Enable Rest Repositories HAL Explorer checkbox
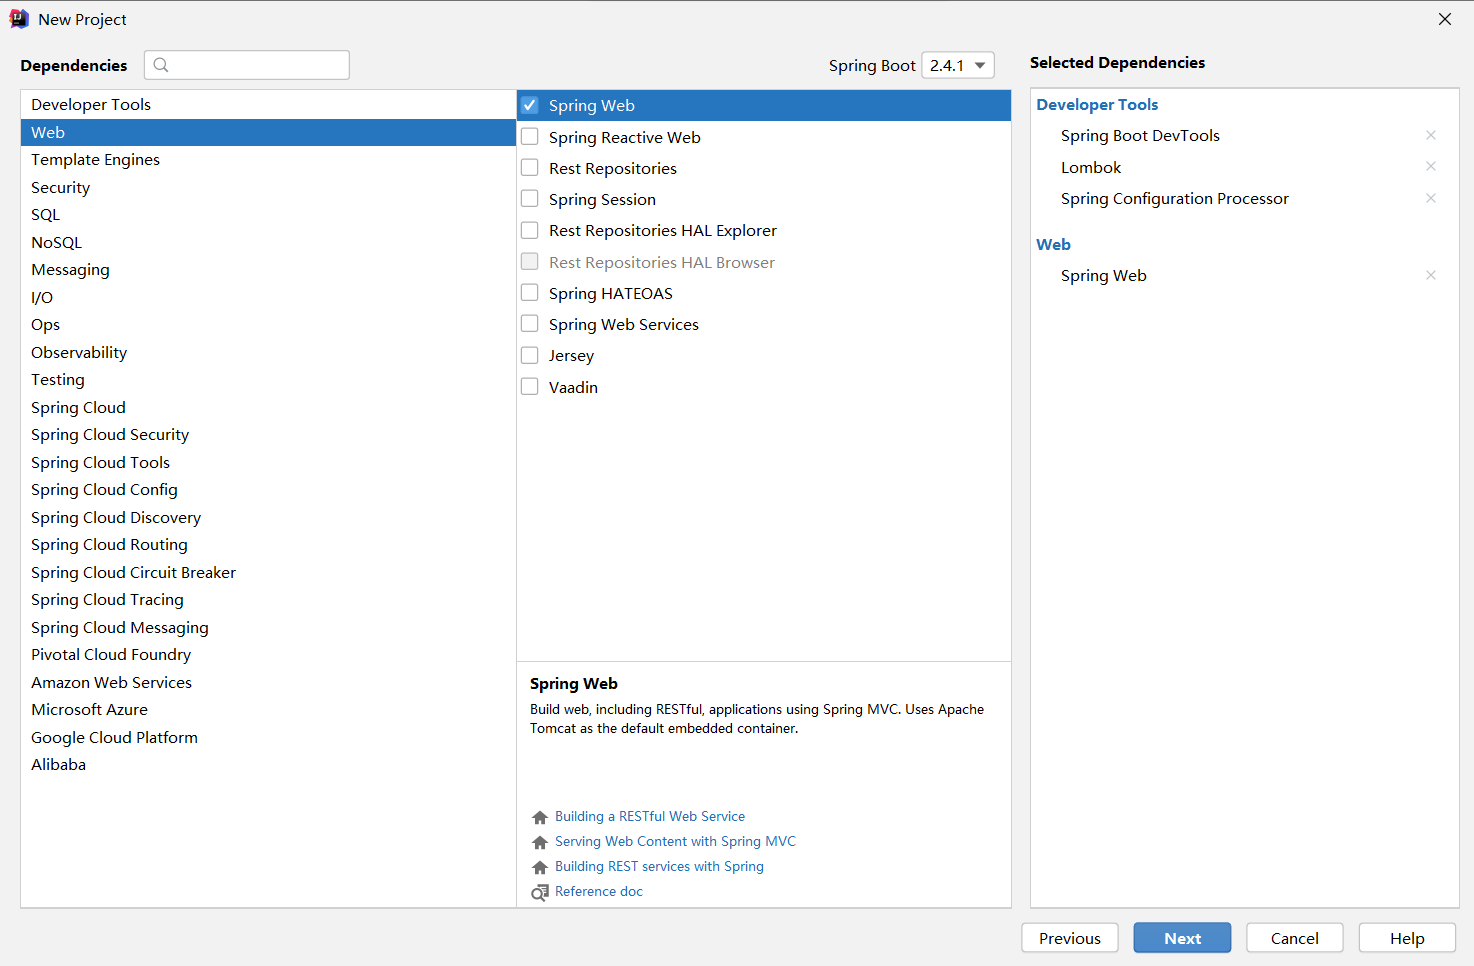Viewport: 1474px width, 966px height. (530, 230)
